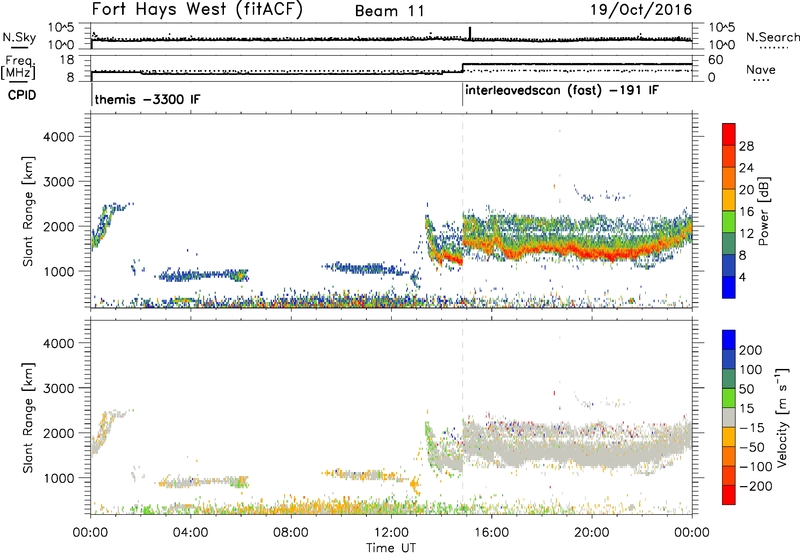Click the 'N.Sky' legend label
The height and width of the screenshot is (554, 800).
point(19,37)
